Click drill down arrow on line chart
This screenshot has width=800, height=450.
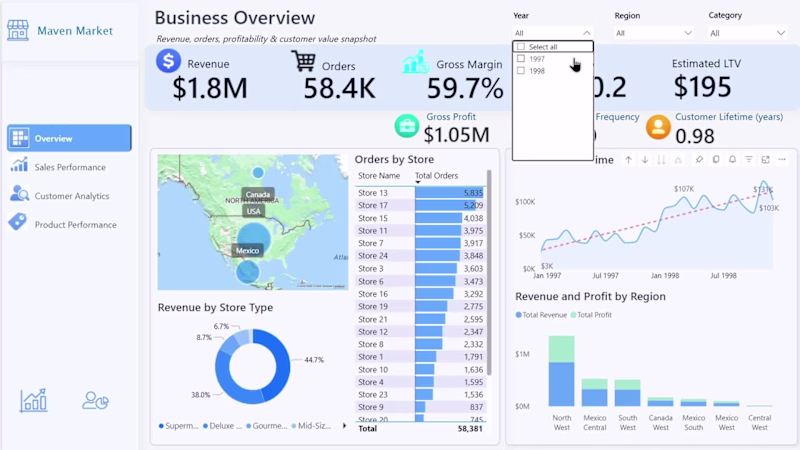(x=645, y=160)
